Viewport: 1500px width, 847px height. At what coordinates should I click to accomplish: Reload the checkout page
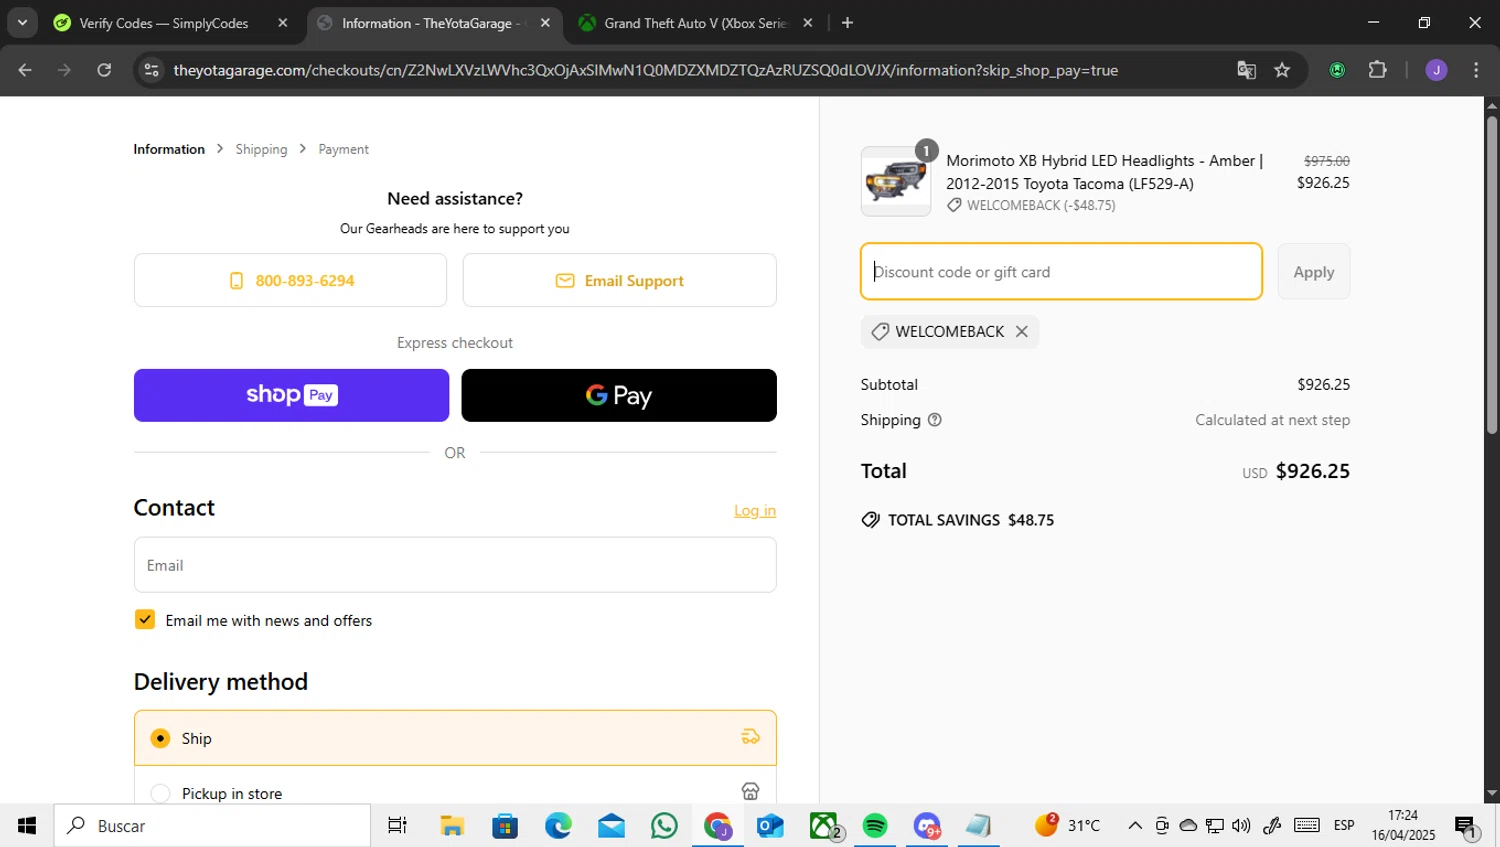coord(104,70)
